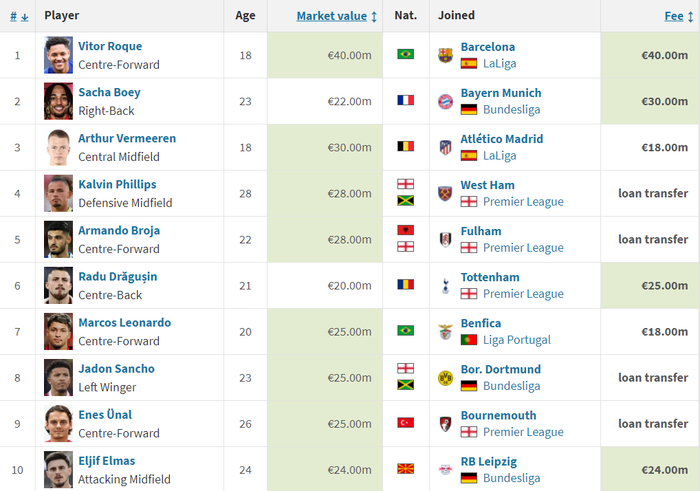Click Vitor Roque's Brazil flag icon
Viewport: 700px width, 491px height.
(x=405, y=54)
